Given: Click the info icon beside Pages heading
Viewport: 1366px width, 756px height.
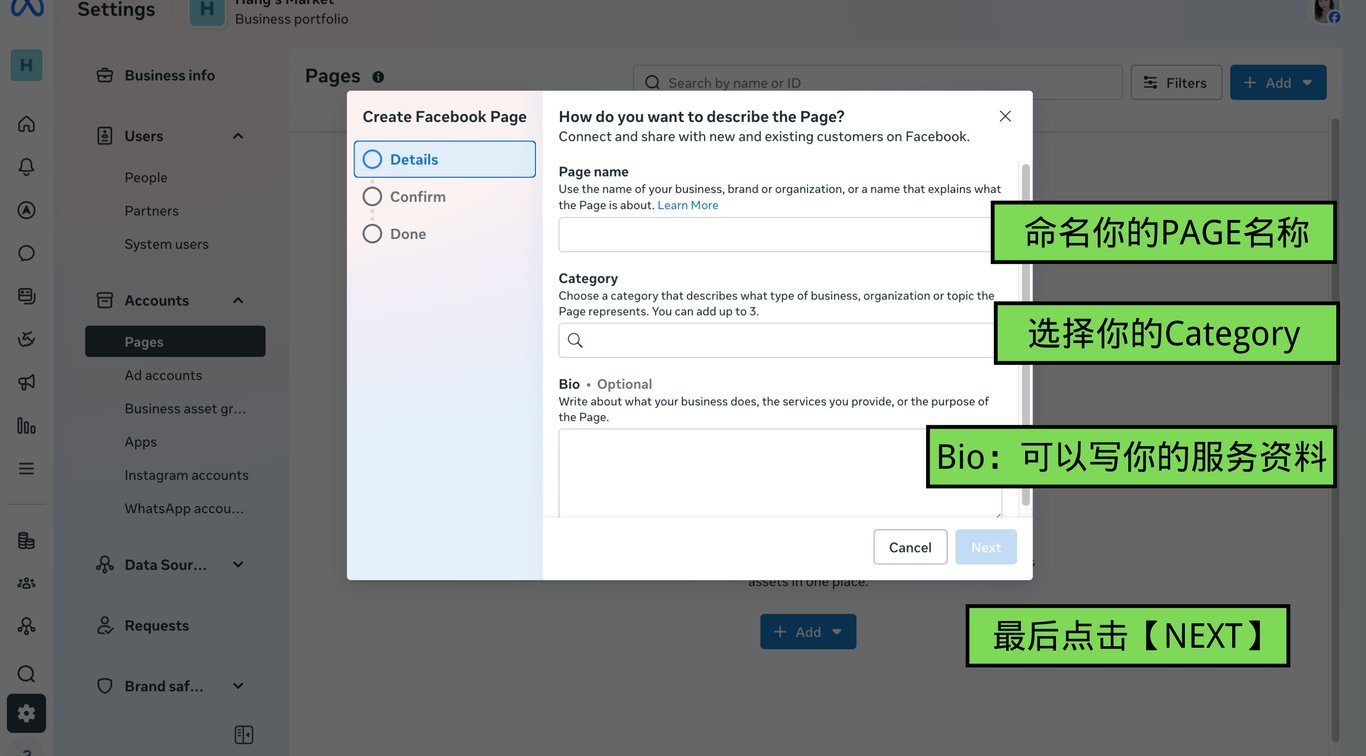Looking at the screenshot, I should click(378, 77).
